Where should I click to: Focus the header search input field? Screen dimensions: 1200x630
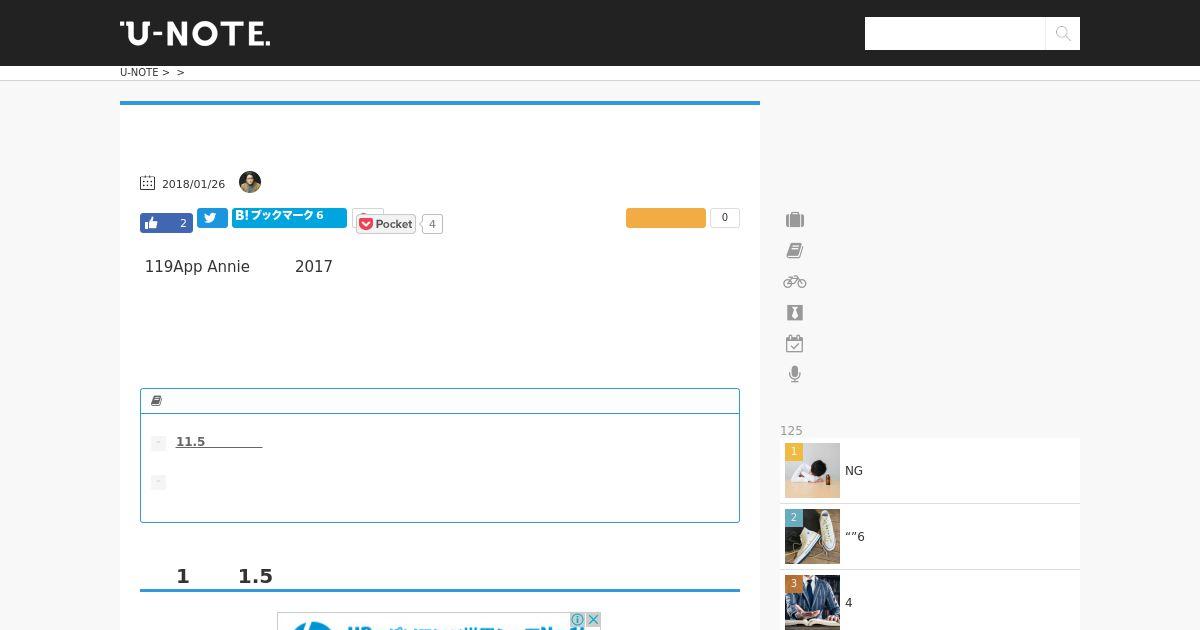tap(955, 33)
